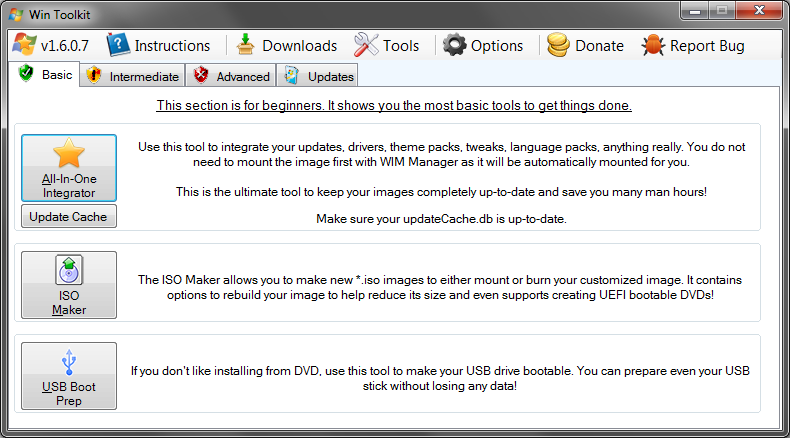Switch to the Intermediate tab
The width and height of the screenshot is (790, 438).
pos(133,76)
